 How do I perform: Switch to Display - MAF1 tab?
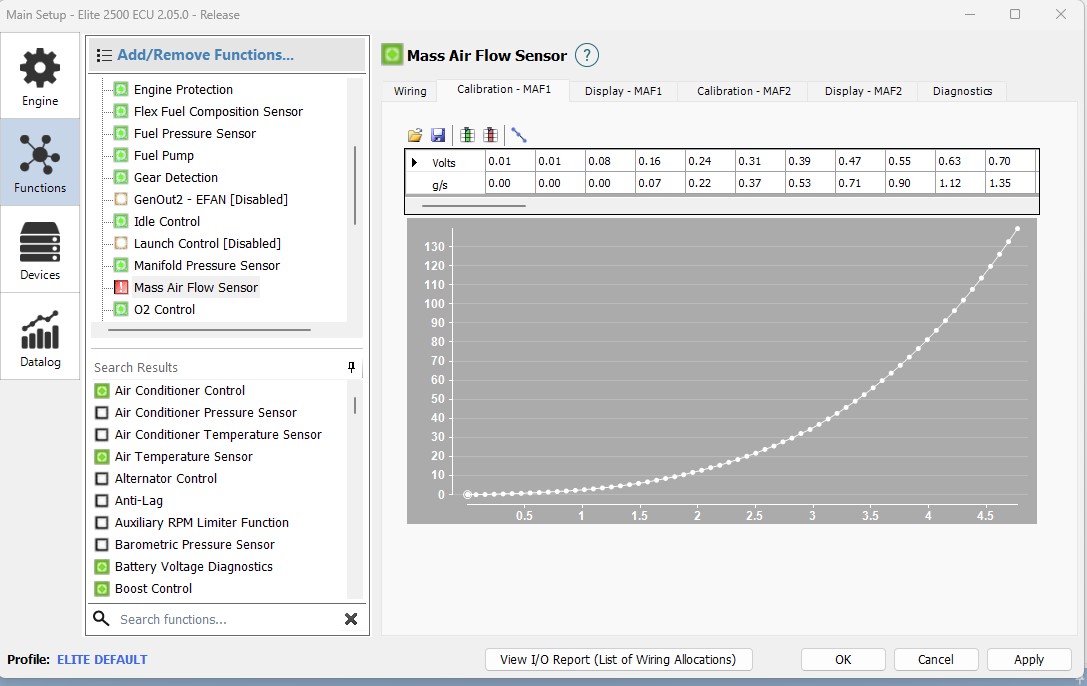pyautogui.click(x=623, y=91)
